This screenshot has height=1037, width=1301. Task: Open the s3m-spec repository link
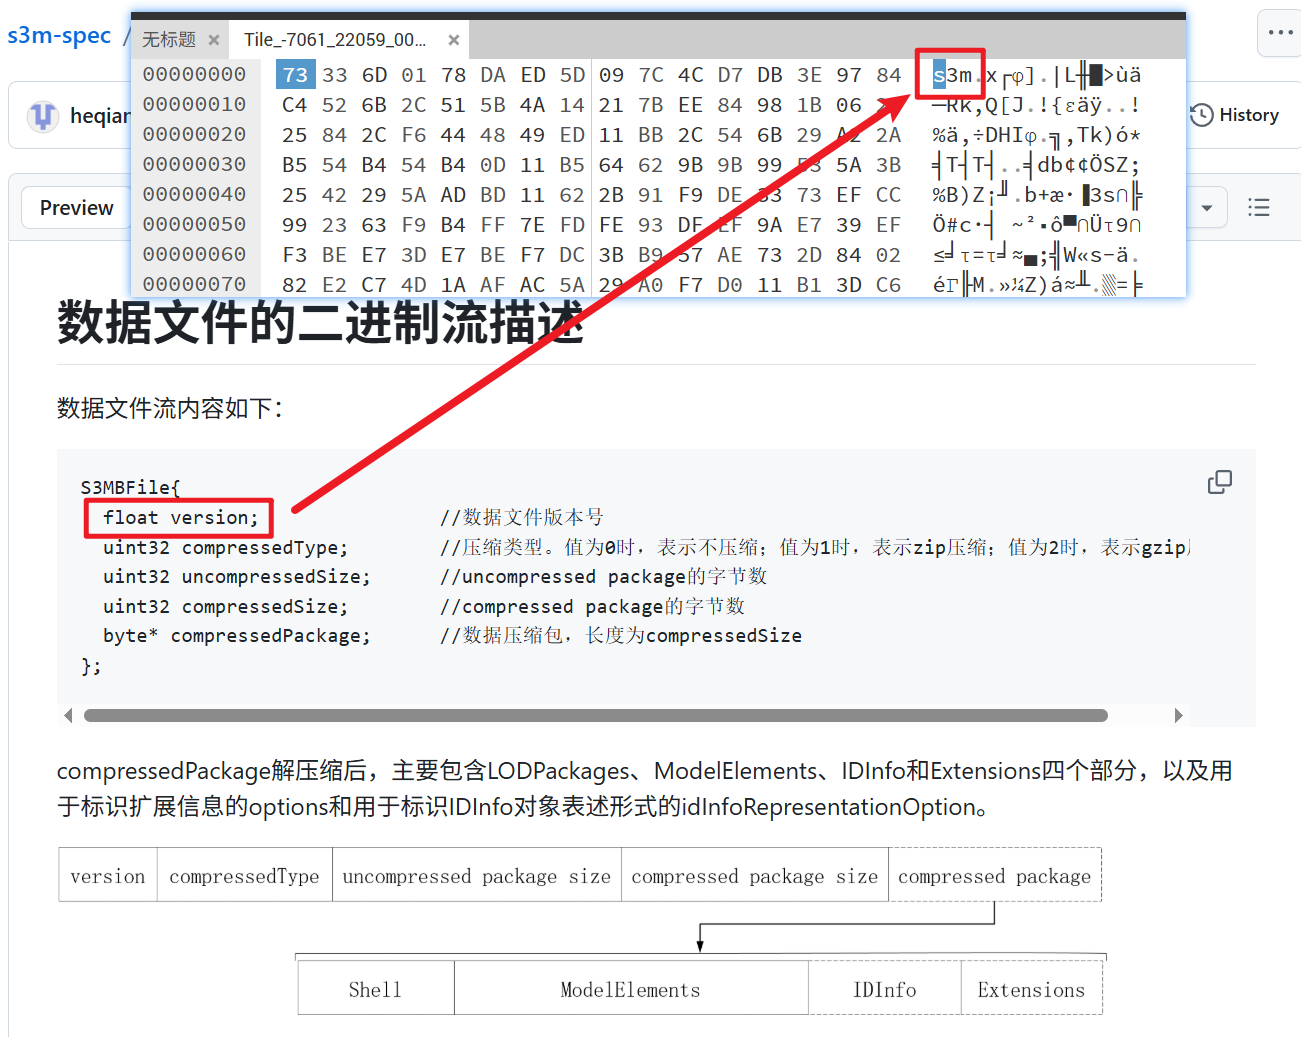(59, 36)
